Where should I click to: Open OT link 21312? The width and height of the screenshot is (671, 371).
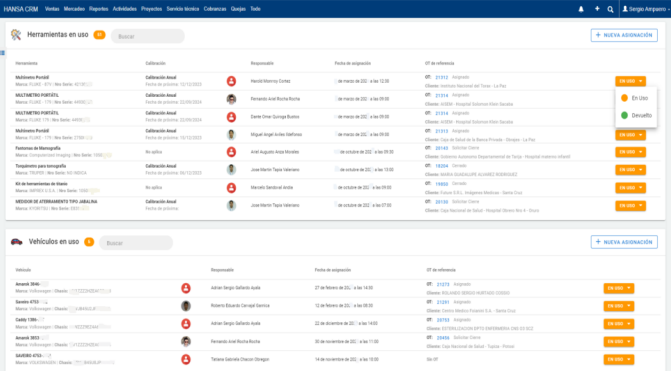[441, 77]
